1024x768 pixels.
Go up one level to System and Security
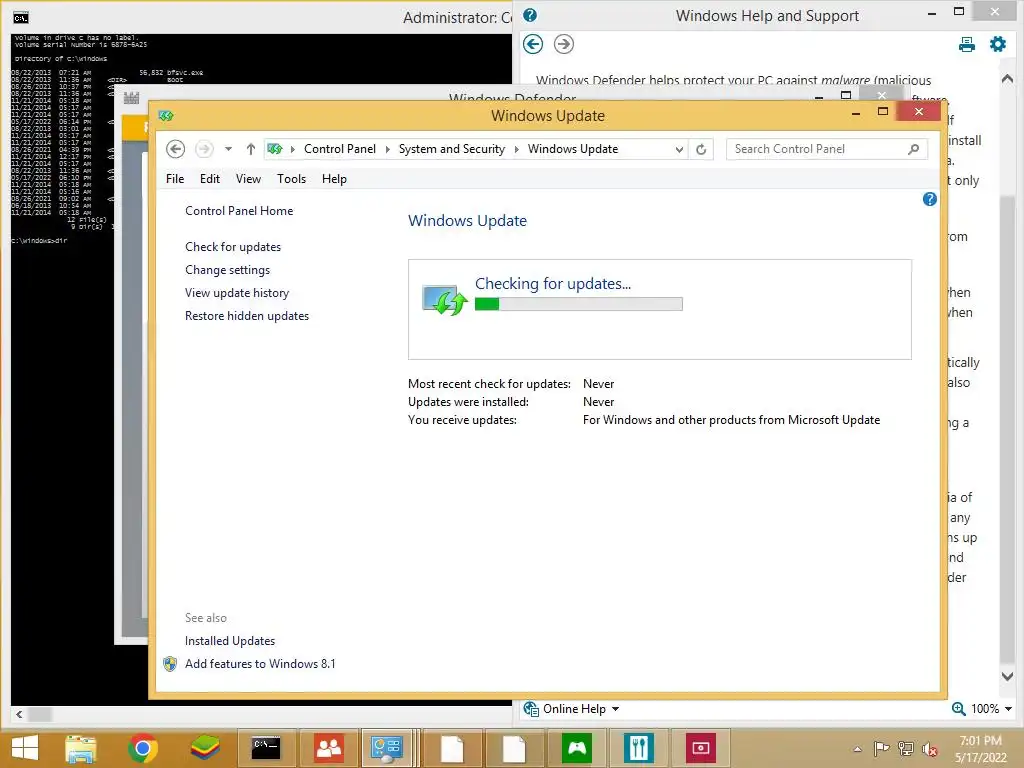[x=250, y=149]
